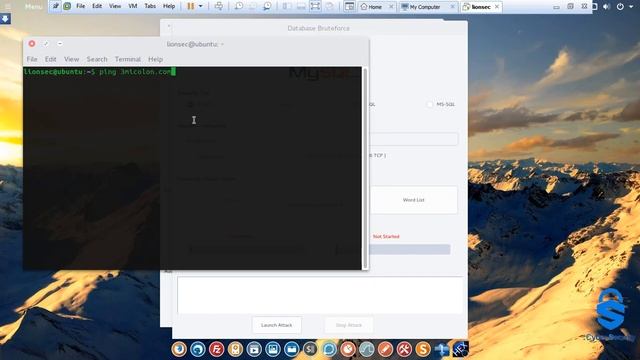Click the terminal vertical scrollbar
The image size is (640, 360).
[x=365, y=167]
